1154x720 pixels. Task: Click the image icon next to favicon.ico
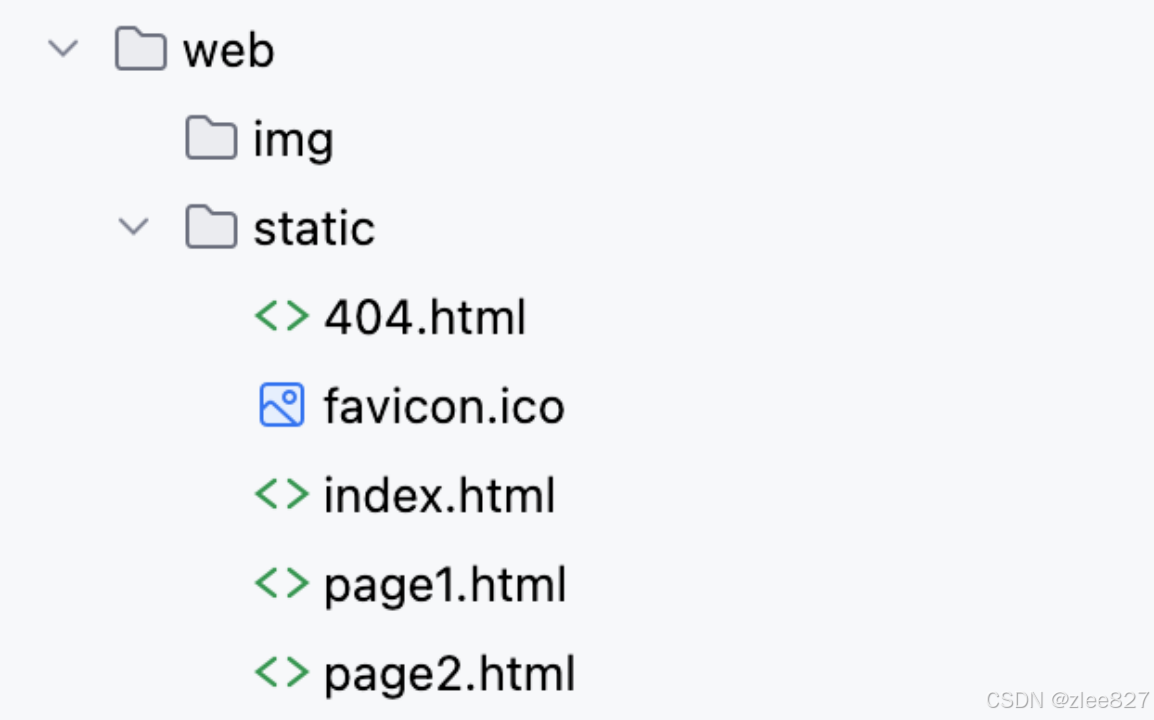281,405
